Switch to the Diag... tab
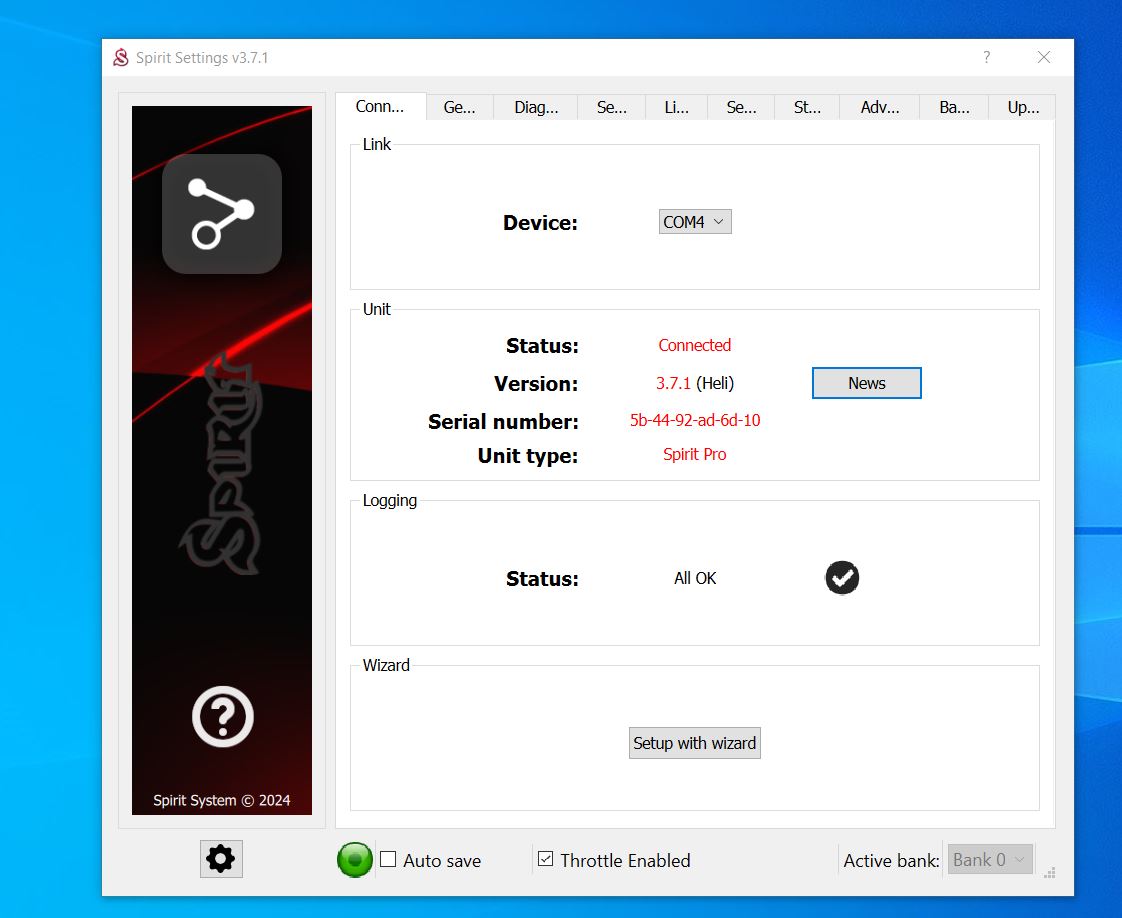This screenshot has height=918, width=1122. tap(536, 108)
